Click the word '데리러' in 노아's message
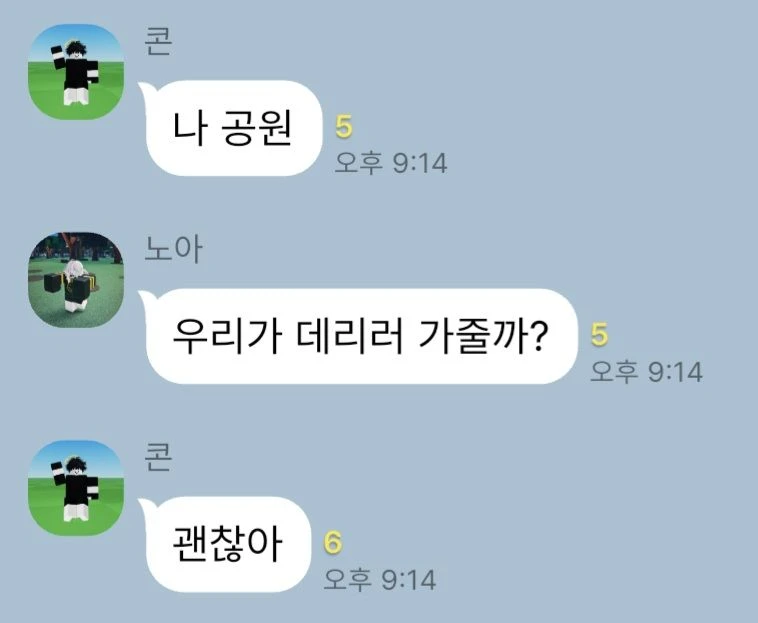Screen dimensions: 758x623 point(350,337)
